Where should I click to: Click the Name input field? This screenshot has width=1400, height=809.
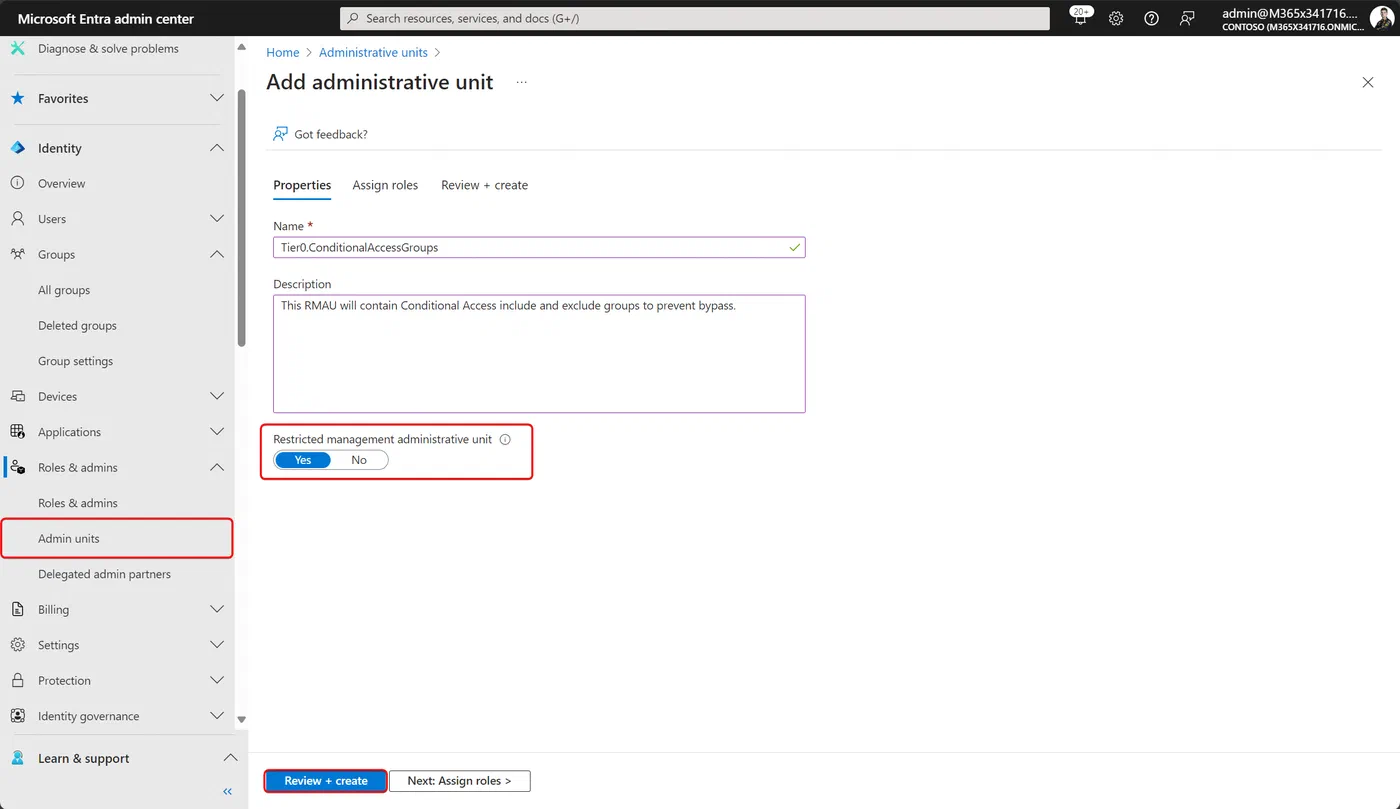[x=539, y=247]
